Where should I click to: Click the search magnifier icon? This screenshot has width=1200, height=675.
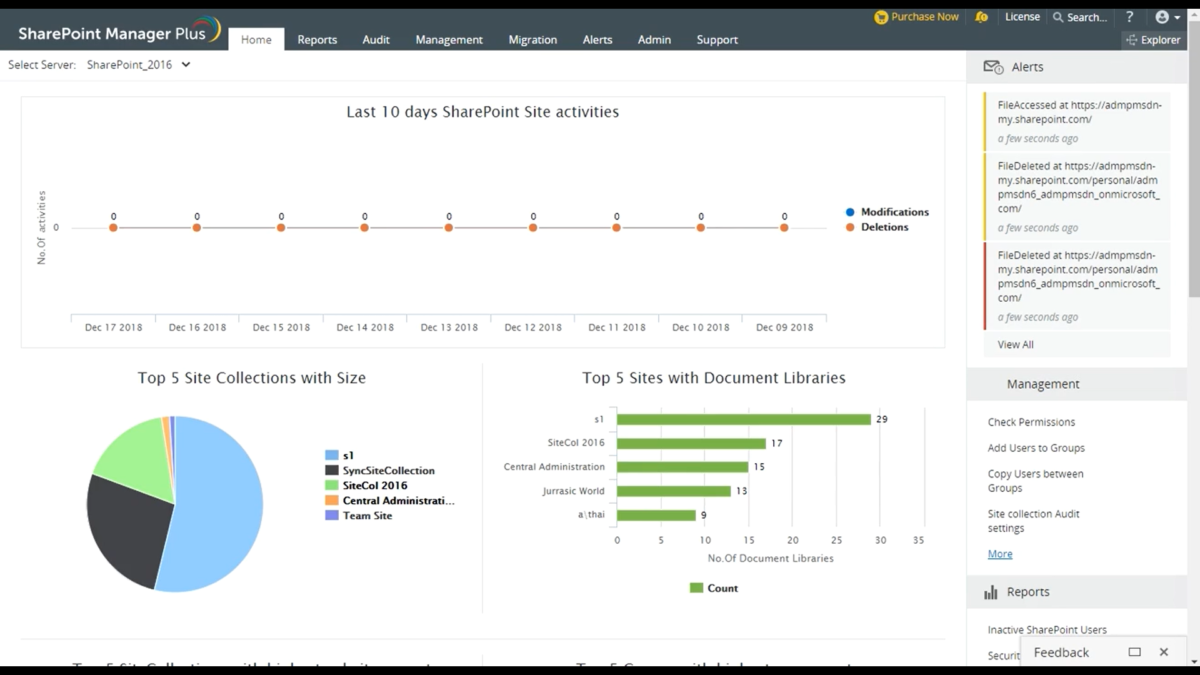pyautogui.click(x=1058, y=17)
